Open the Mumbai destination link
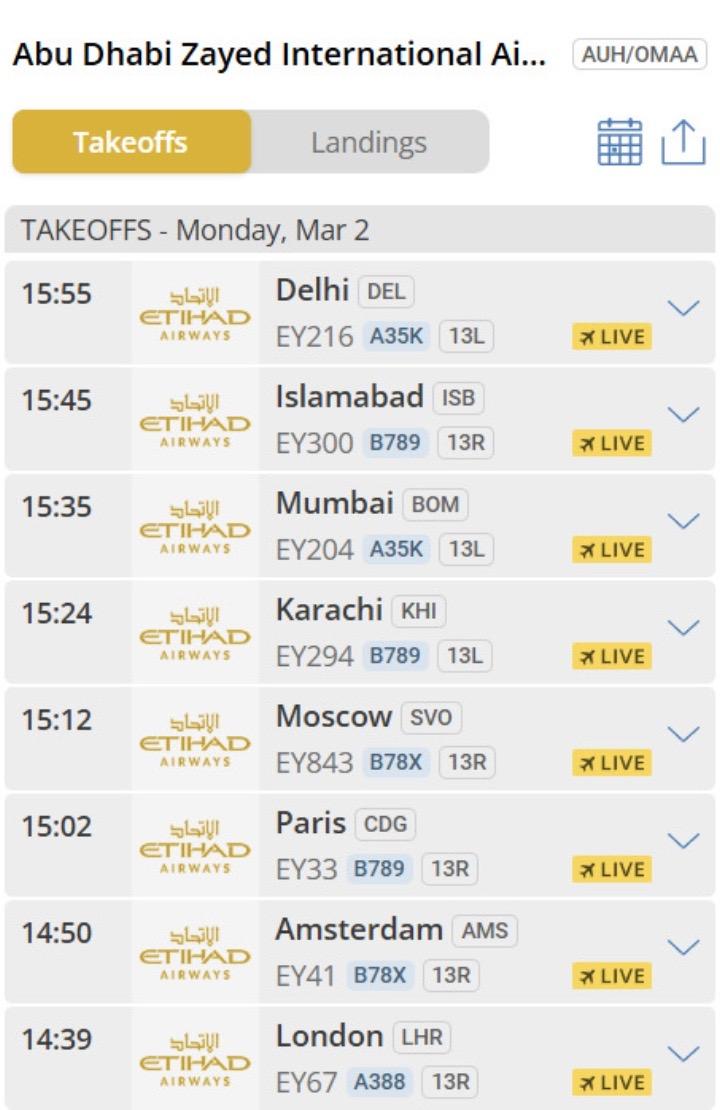This screenshot has width=720, height=1110. (x=334, y=503)
